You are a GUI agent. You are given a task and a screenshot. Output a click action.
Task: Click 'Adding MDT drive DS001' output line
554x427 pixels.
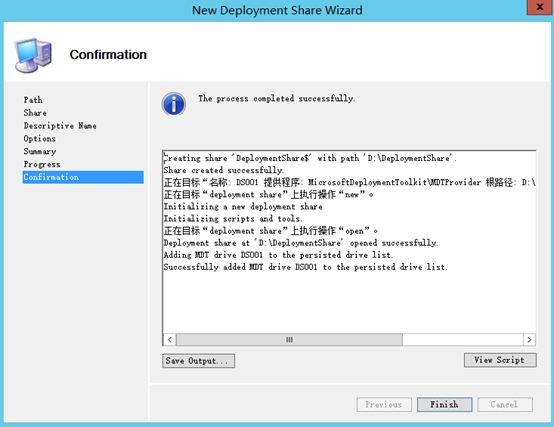(278, 255)
